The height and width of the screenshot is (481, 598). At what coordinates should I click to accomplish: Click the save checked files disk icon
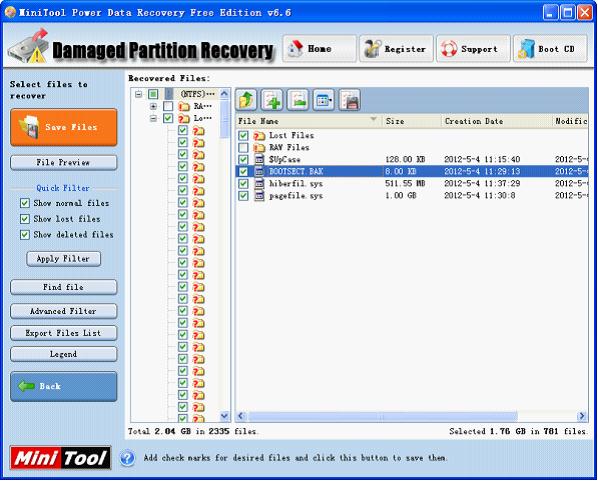pyautogui.click(x=349, y=100)
